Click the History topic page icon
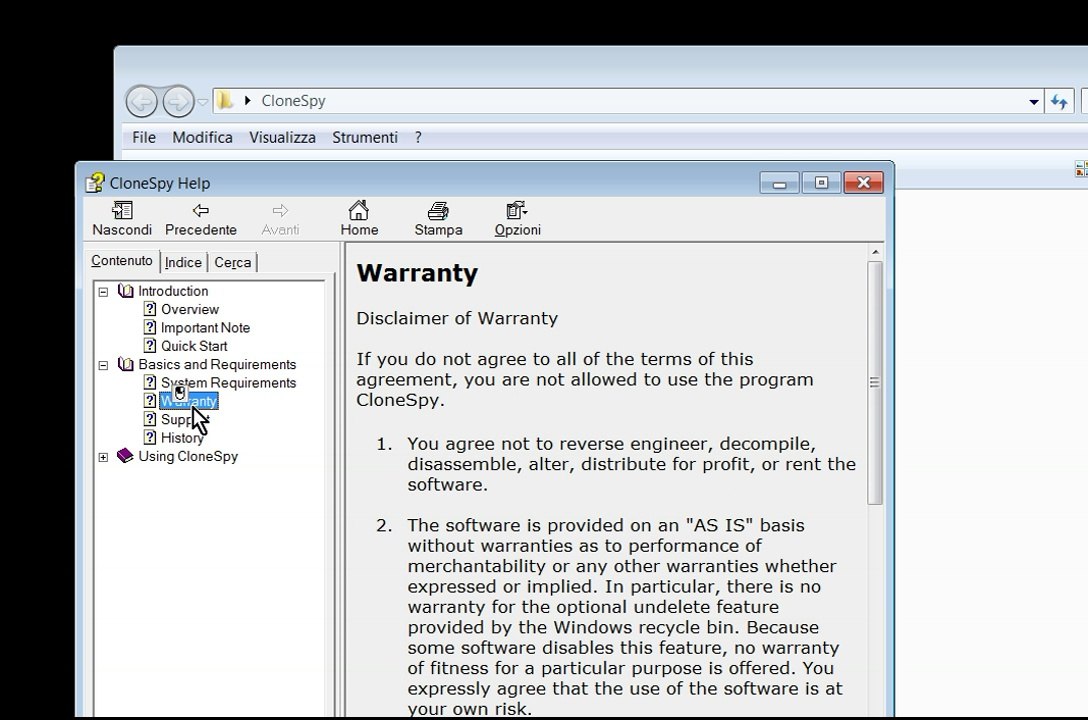Image resolution: width=1088 pixels, height=720 pixels. 150,438
